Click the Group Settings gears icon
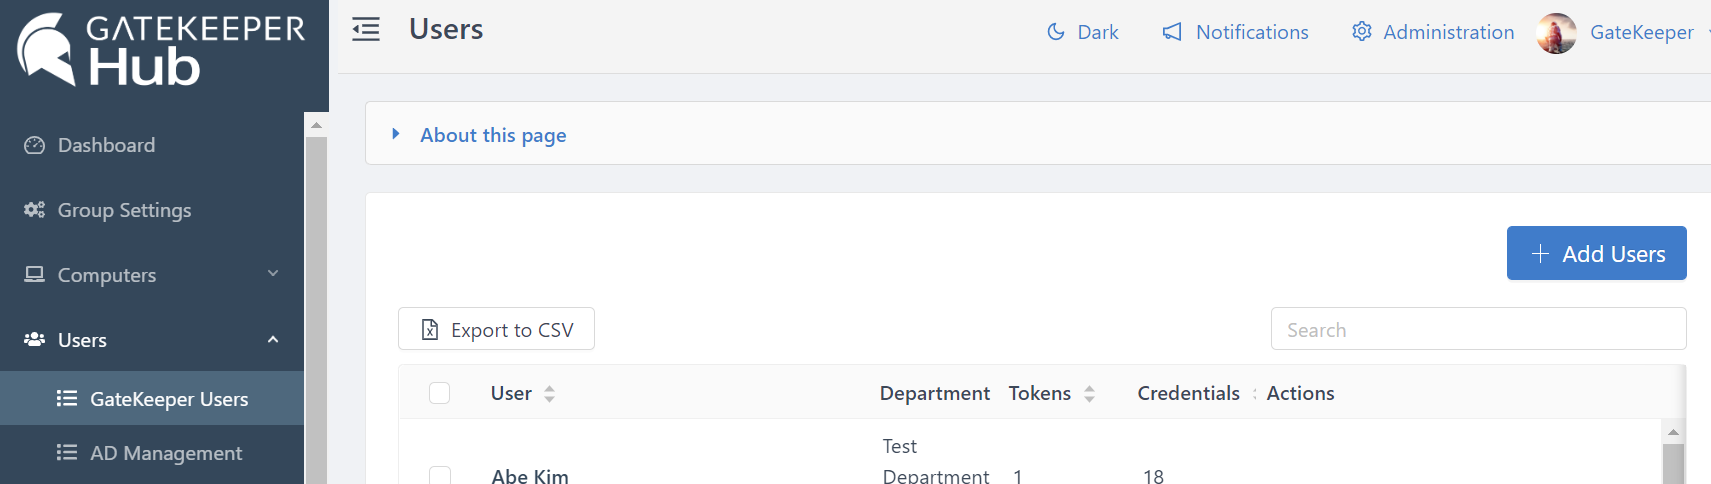 tap(35, 210)
